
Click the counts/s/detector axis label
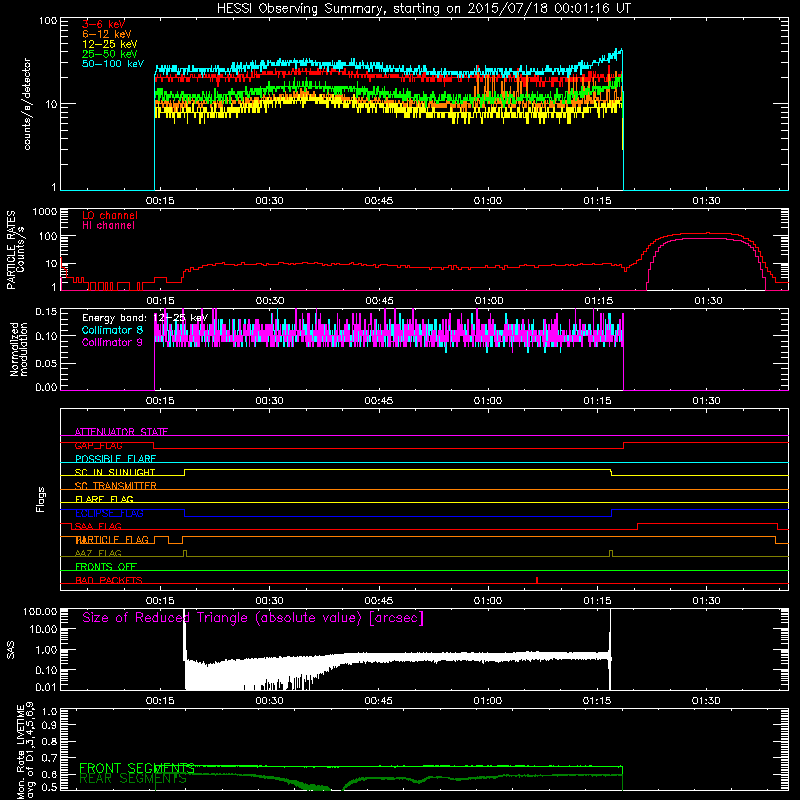(x=27, y=104)
